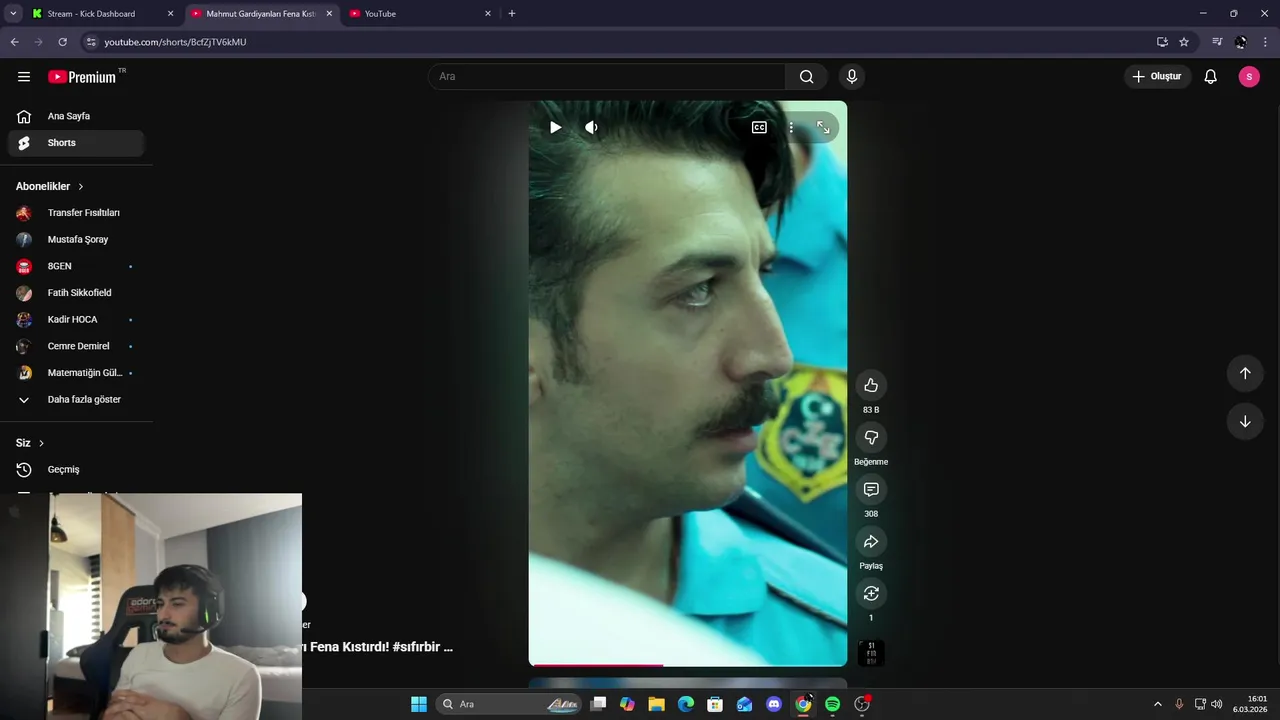Expand the Abonelikler section
Image resolution: width=1280 pixels, height=720 pixels.
(x=50, y=186)
